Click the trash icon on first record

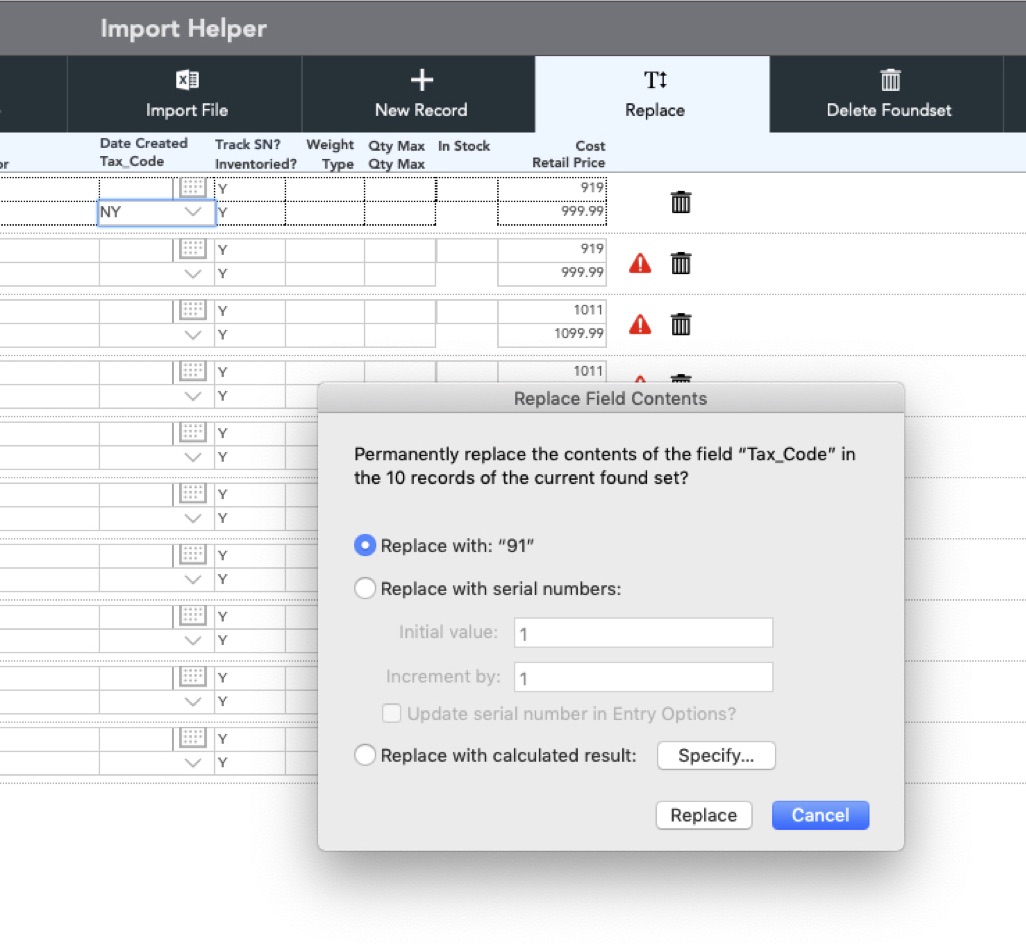click(681, 202)
